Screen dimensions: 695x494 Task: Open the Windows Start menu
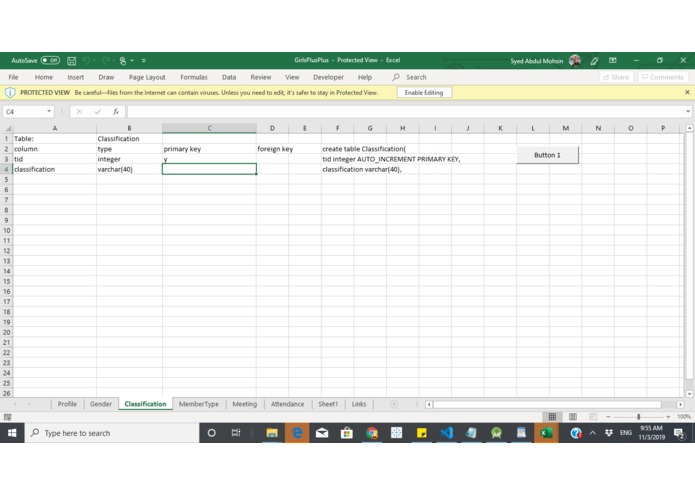(x=12, y=433)
